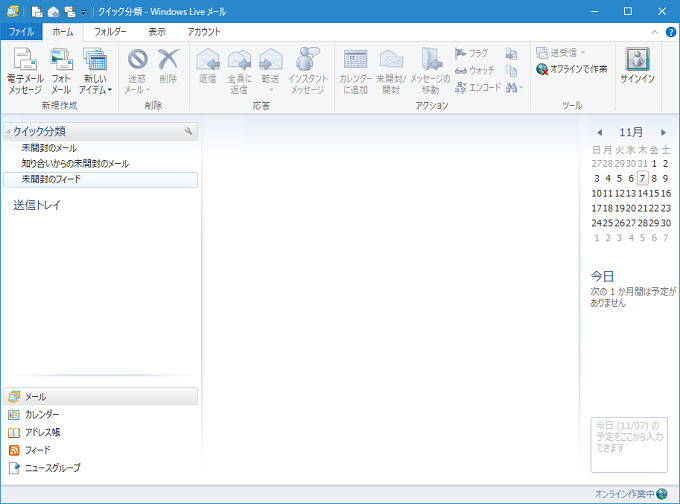The width and height of the screenshot is (680, 504).
Task: Collapse the クイック分類 section header
Action: [100, 131]
